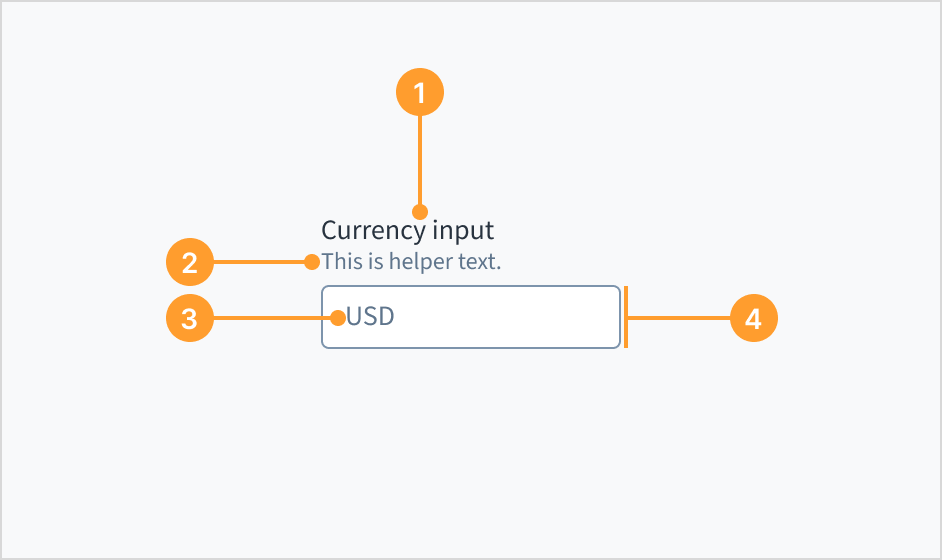Click the orange dot before USD prefix
Screen dimensions: 942x560
pos(338,318)
